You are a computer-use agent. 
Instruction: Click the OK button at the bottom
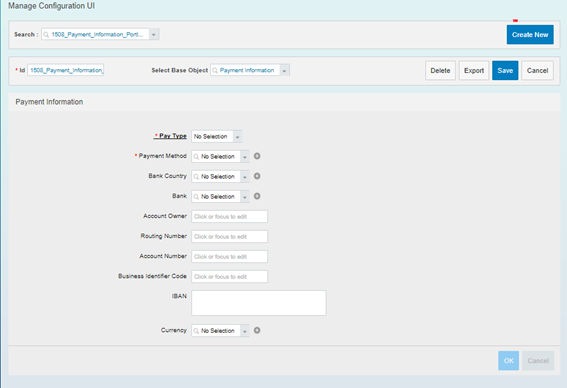(508, 361)
